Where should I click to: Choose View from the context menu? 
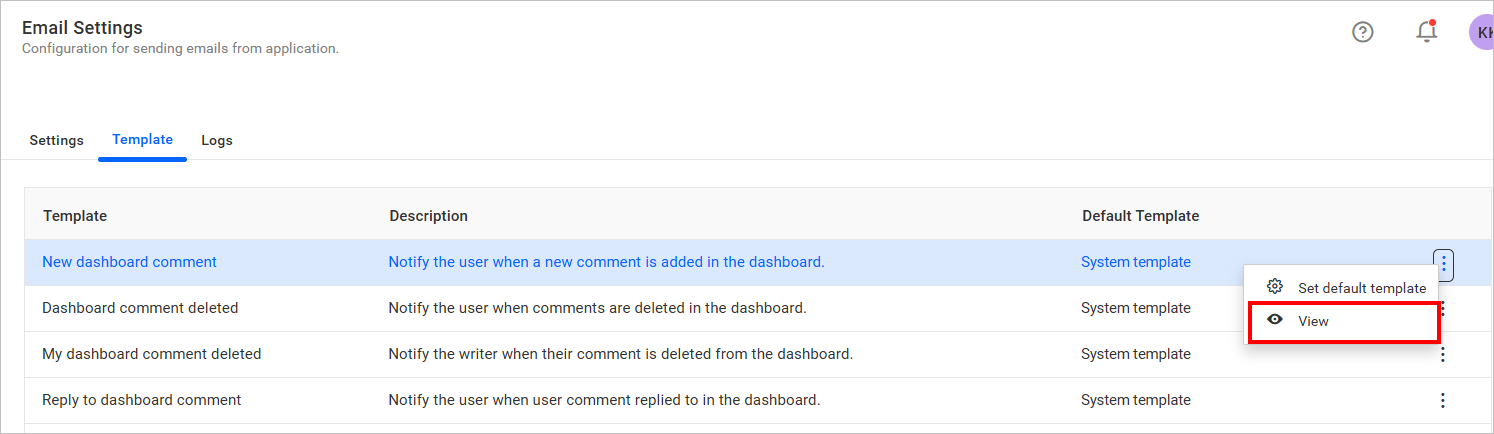(x=1313, y=322)
